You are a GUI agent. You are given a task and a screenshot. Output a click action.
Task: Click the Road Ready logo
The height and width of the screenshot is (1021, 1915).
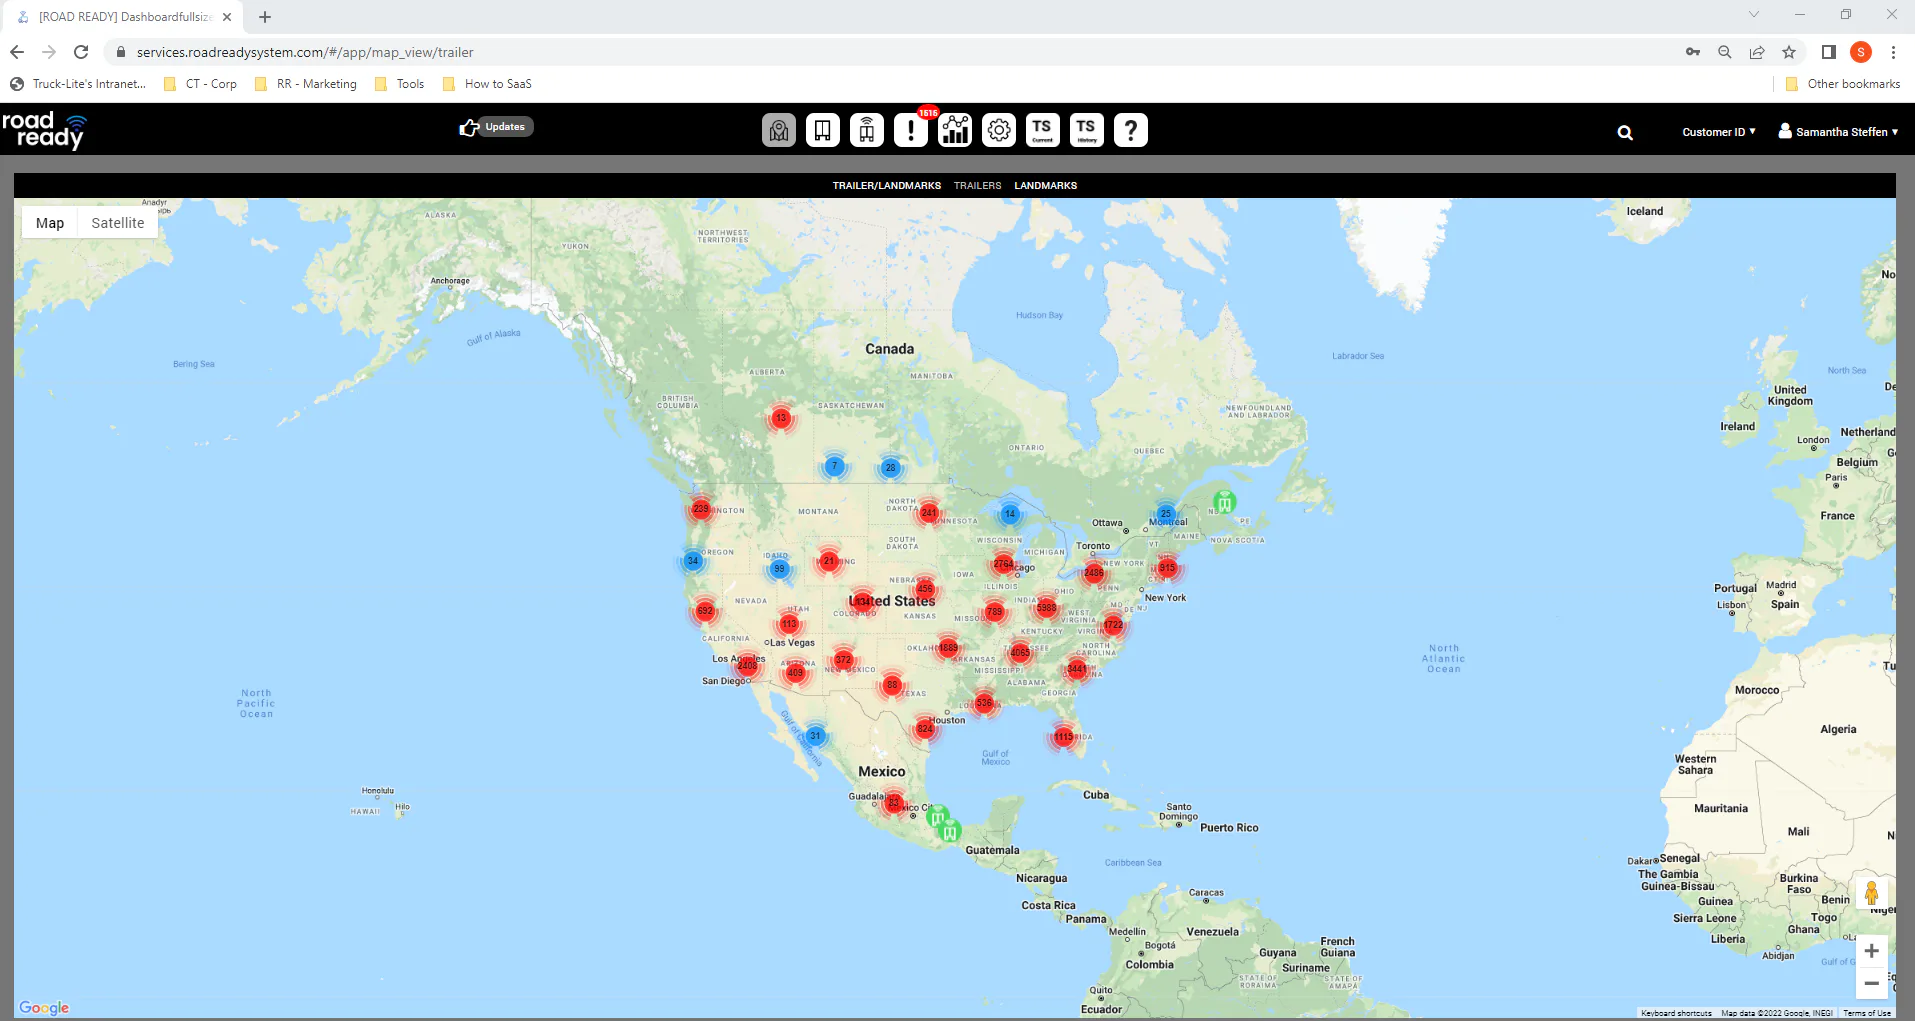(x=44, y=130)
